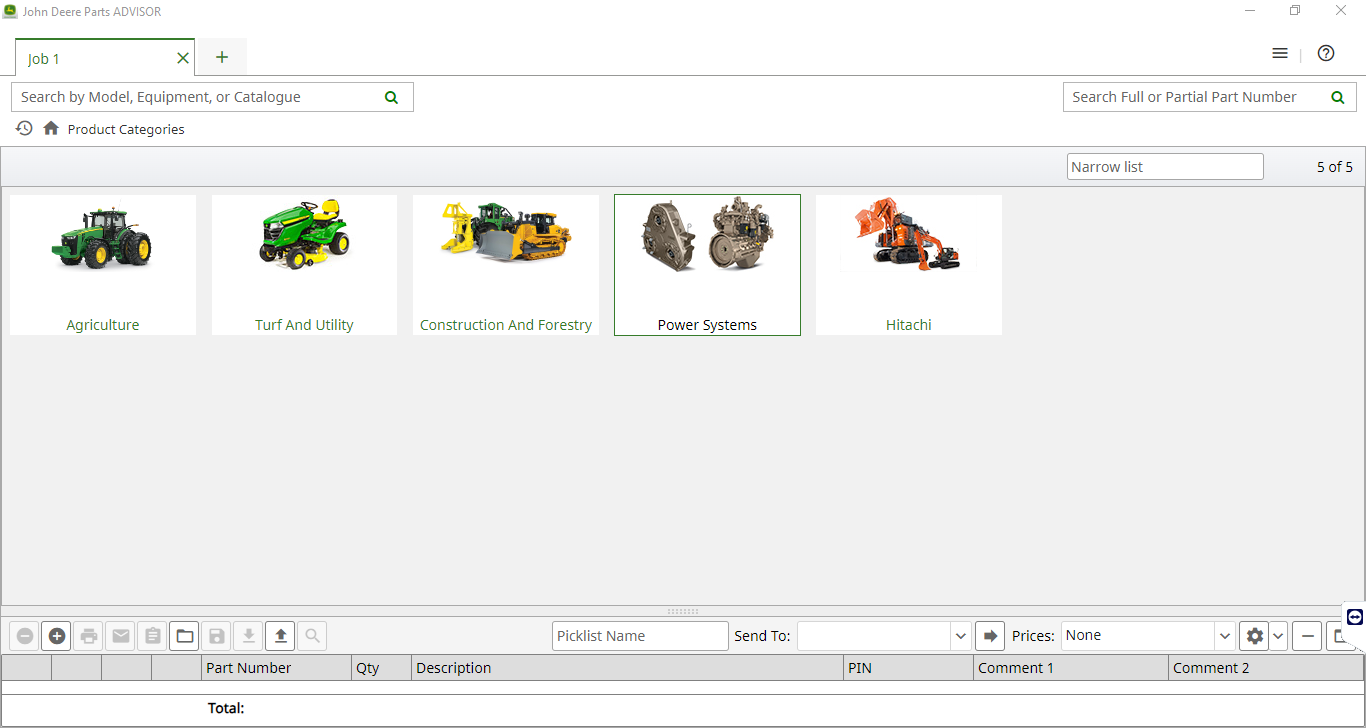Open the hamburger menu icon

1280,54
